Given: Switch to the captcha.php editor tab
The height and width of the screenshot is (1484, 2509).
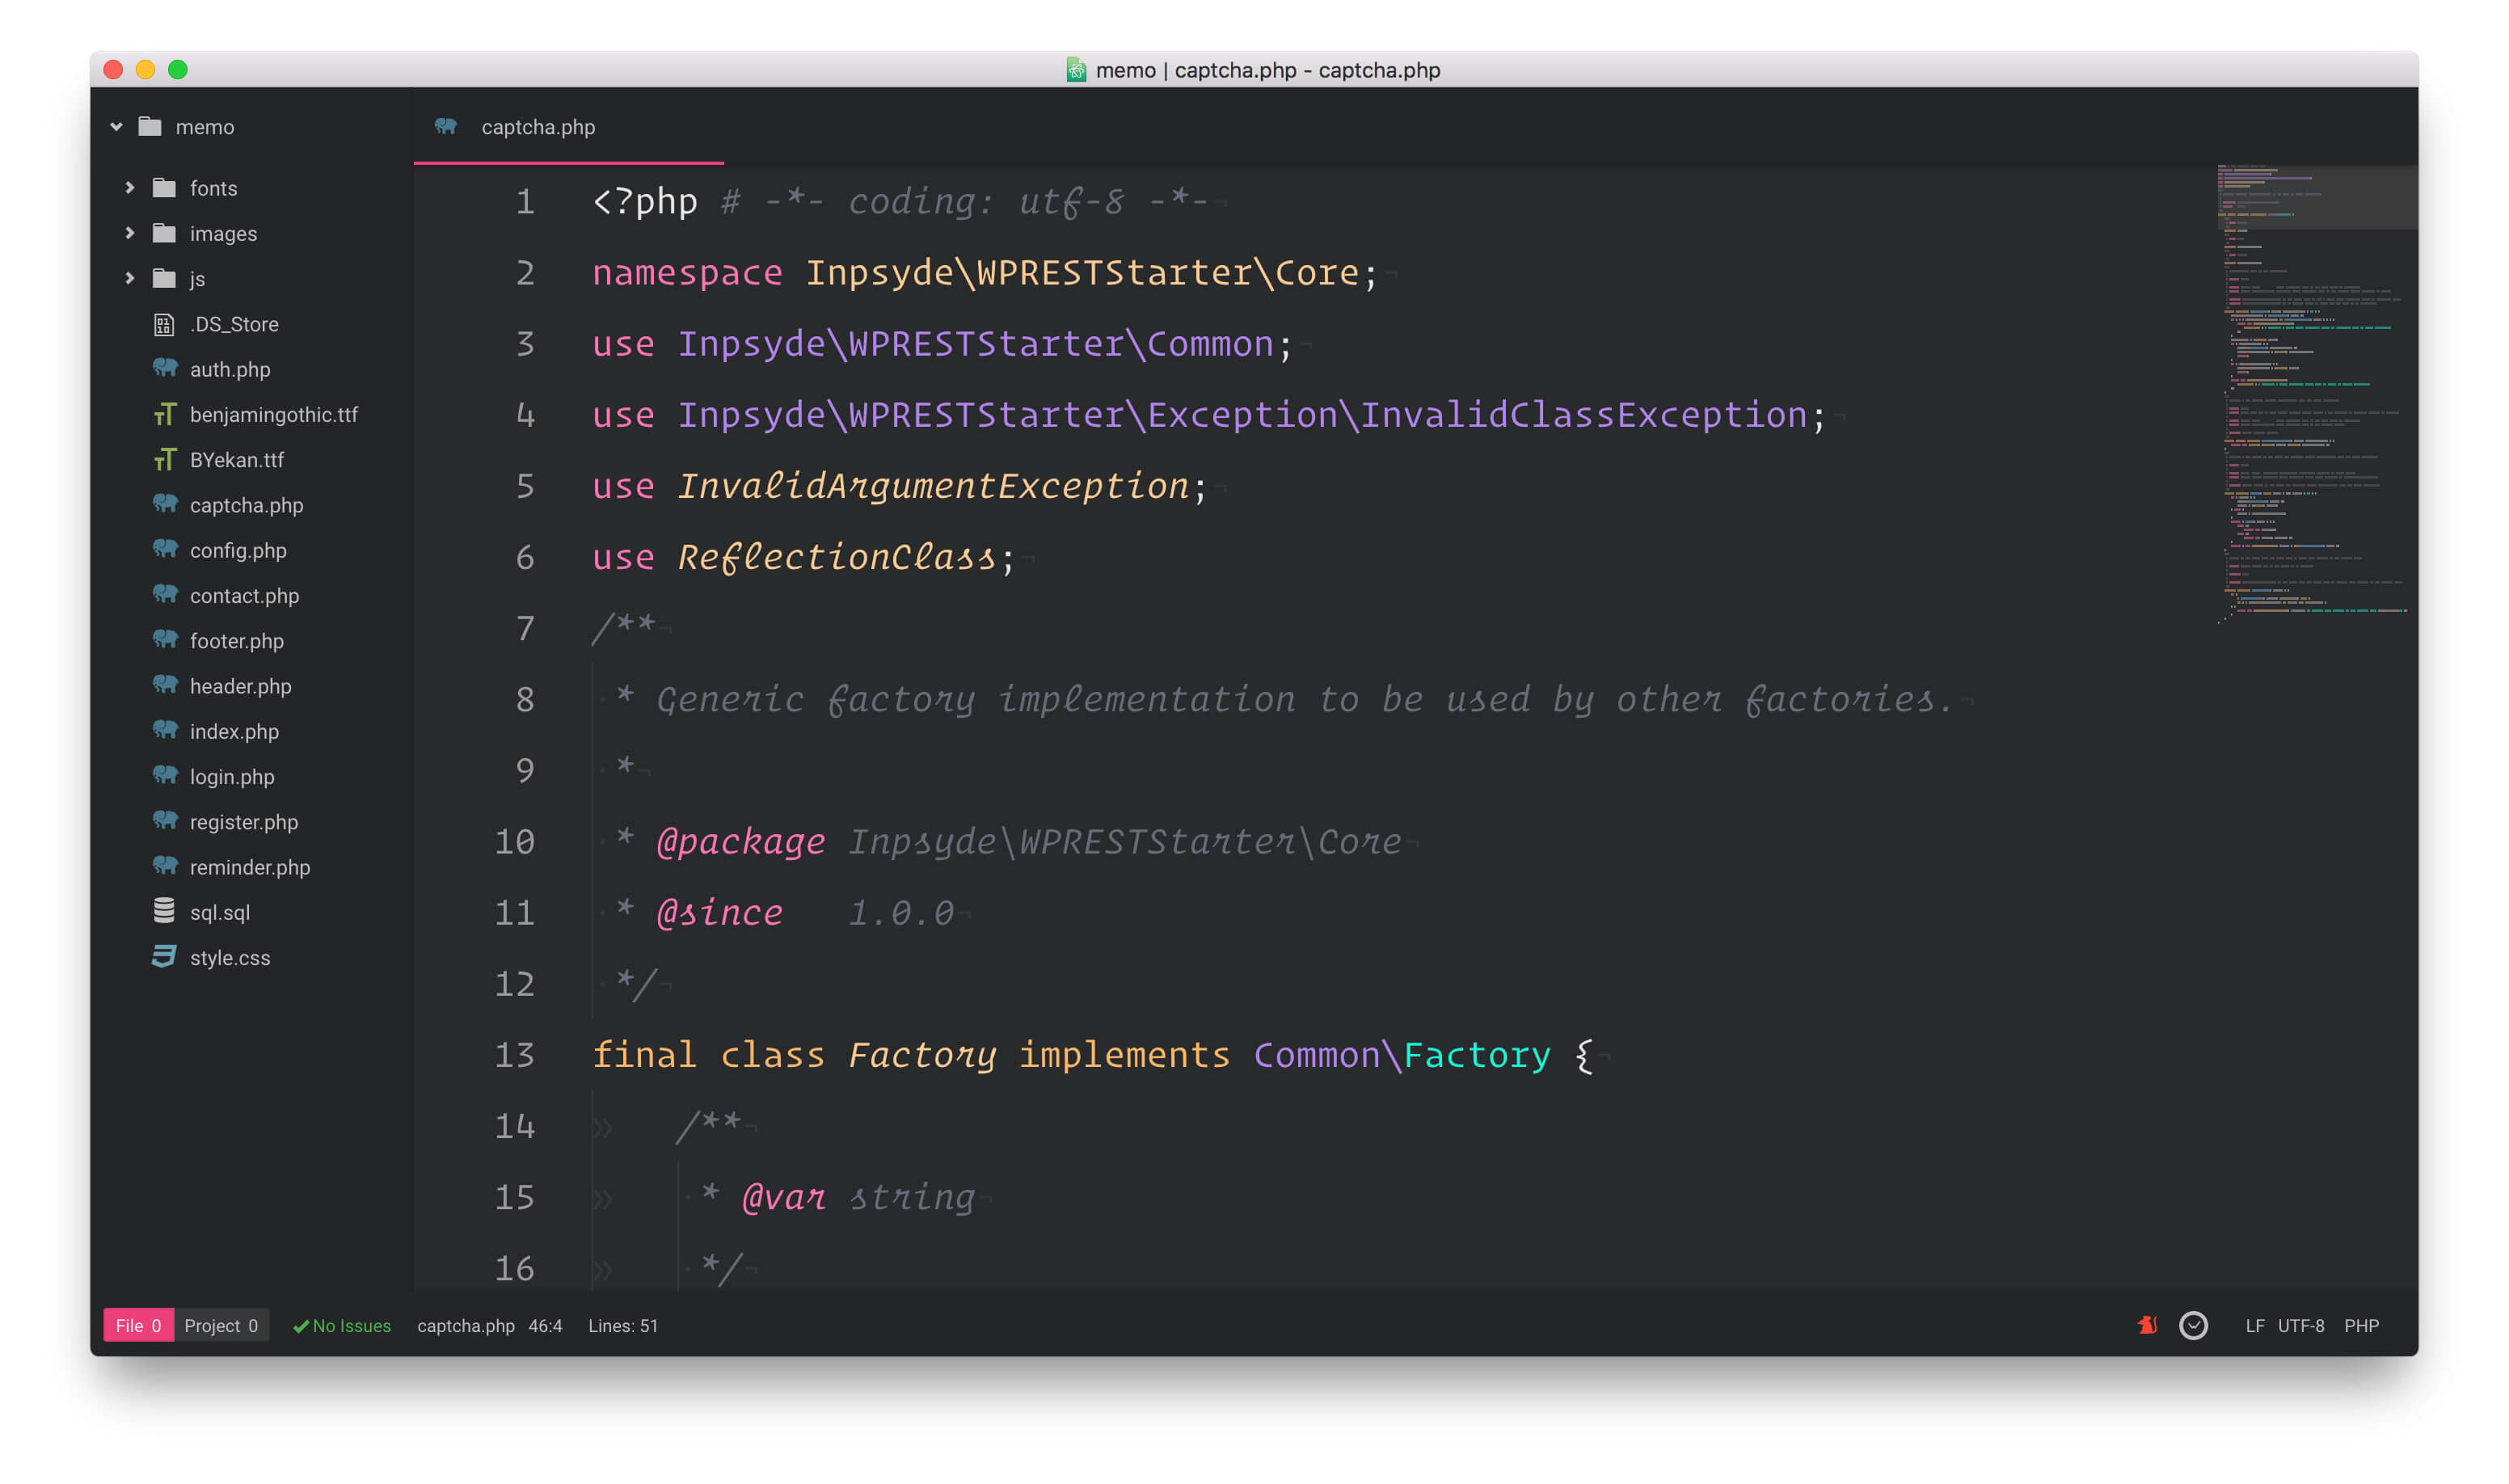Looking at the screenshot, I should pyautogui.click(x=538, y=127).
